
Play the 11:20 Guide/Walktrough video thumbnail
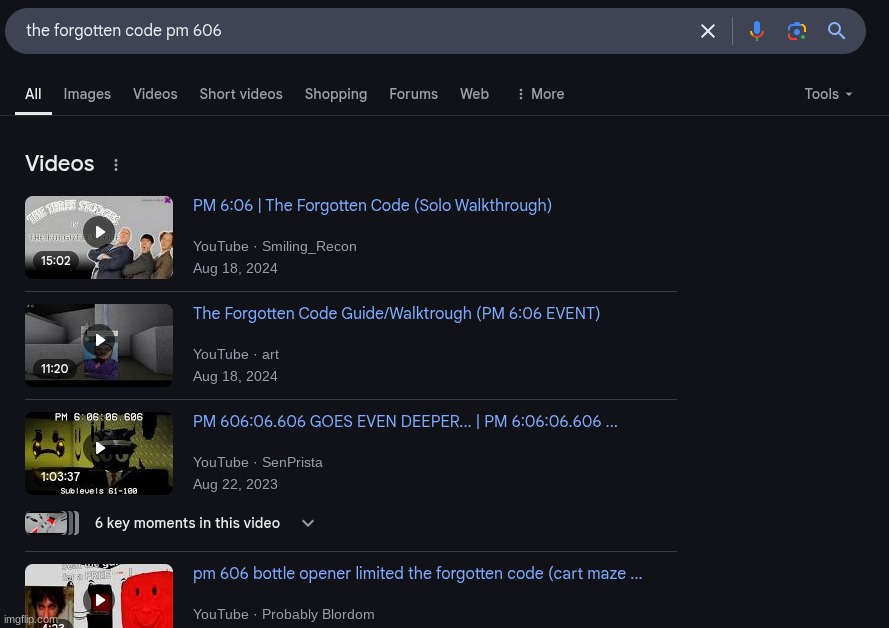pyautogui.click(x=99, y=345)
